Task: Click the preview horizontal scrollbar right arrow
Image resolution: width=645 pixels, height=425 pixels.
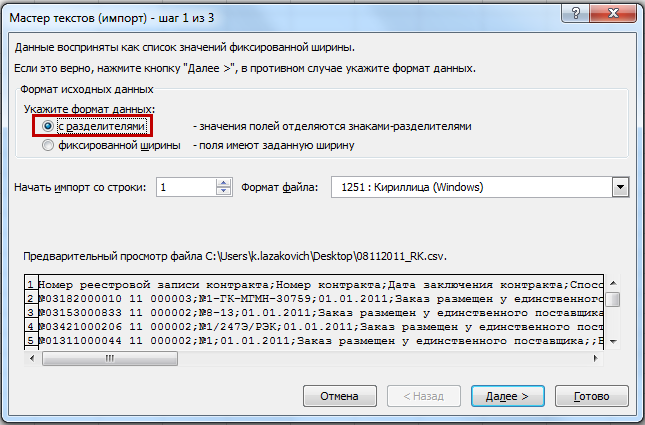Action: click(x=596, y=358)
